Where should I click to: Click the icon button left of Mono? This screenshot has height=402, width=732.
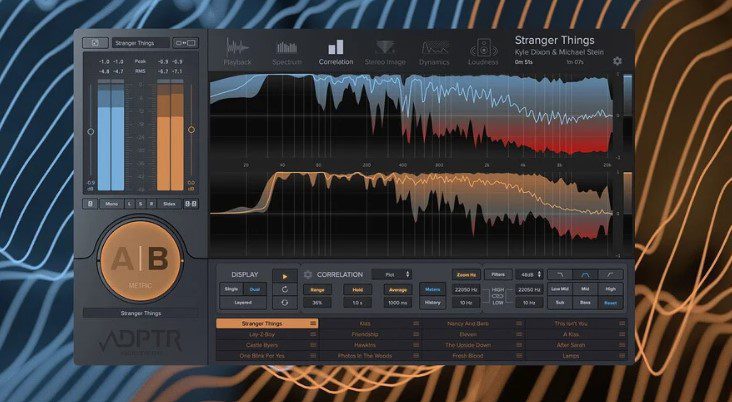pyautogui.click(x=90, y=204)
